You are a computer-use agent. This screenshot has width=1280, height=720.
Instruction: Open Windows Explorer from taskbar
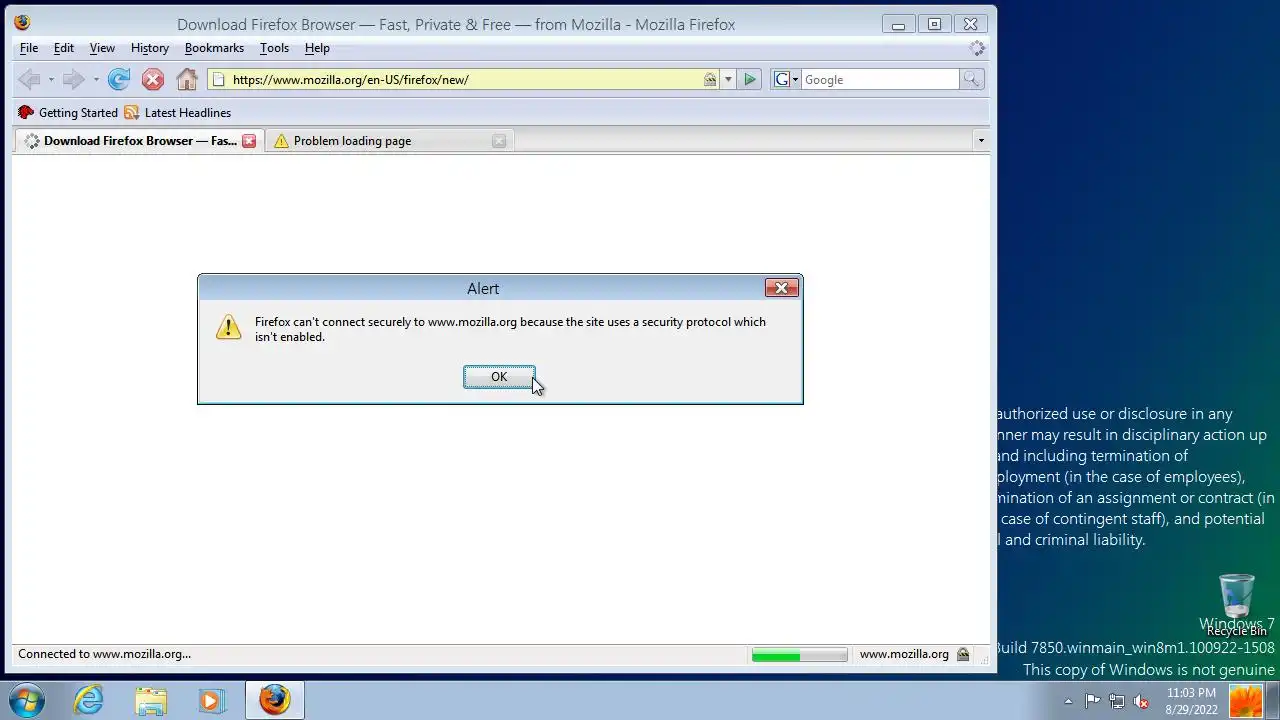[x=151, y=700]
